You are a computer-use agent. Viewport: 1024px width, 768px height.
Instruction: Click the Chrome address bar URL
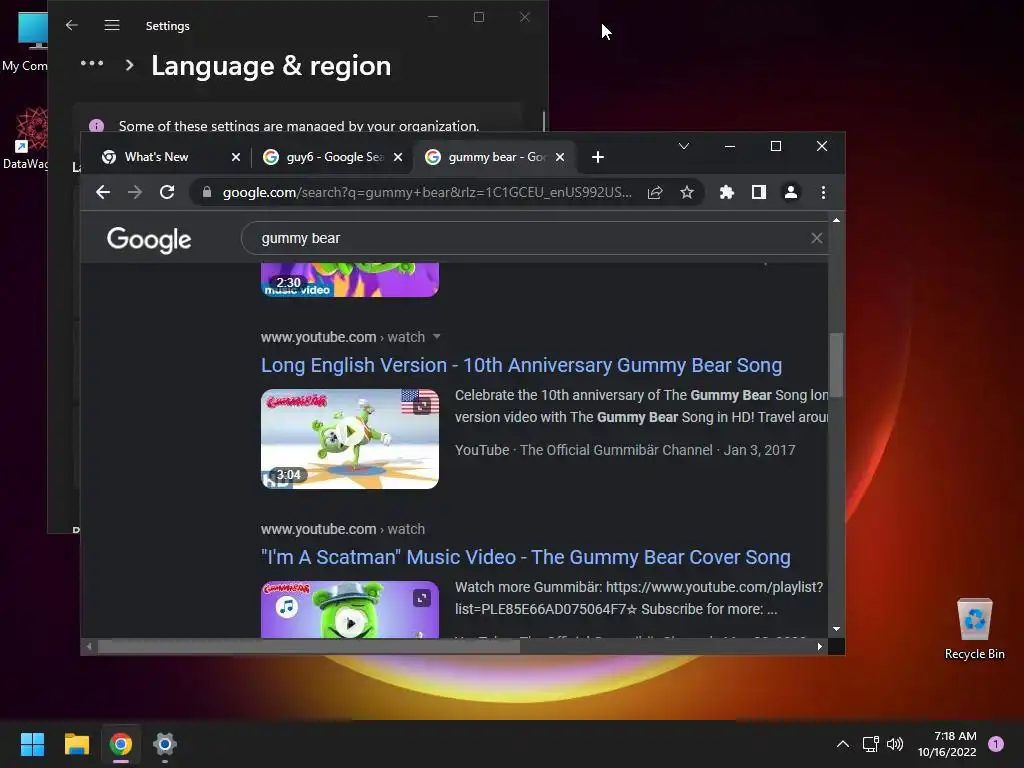[x=427, y=192]
